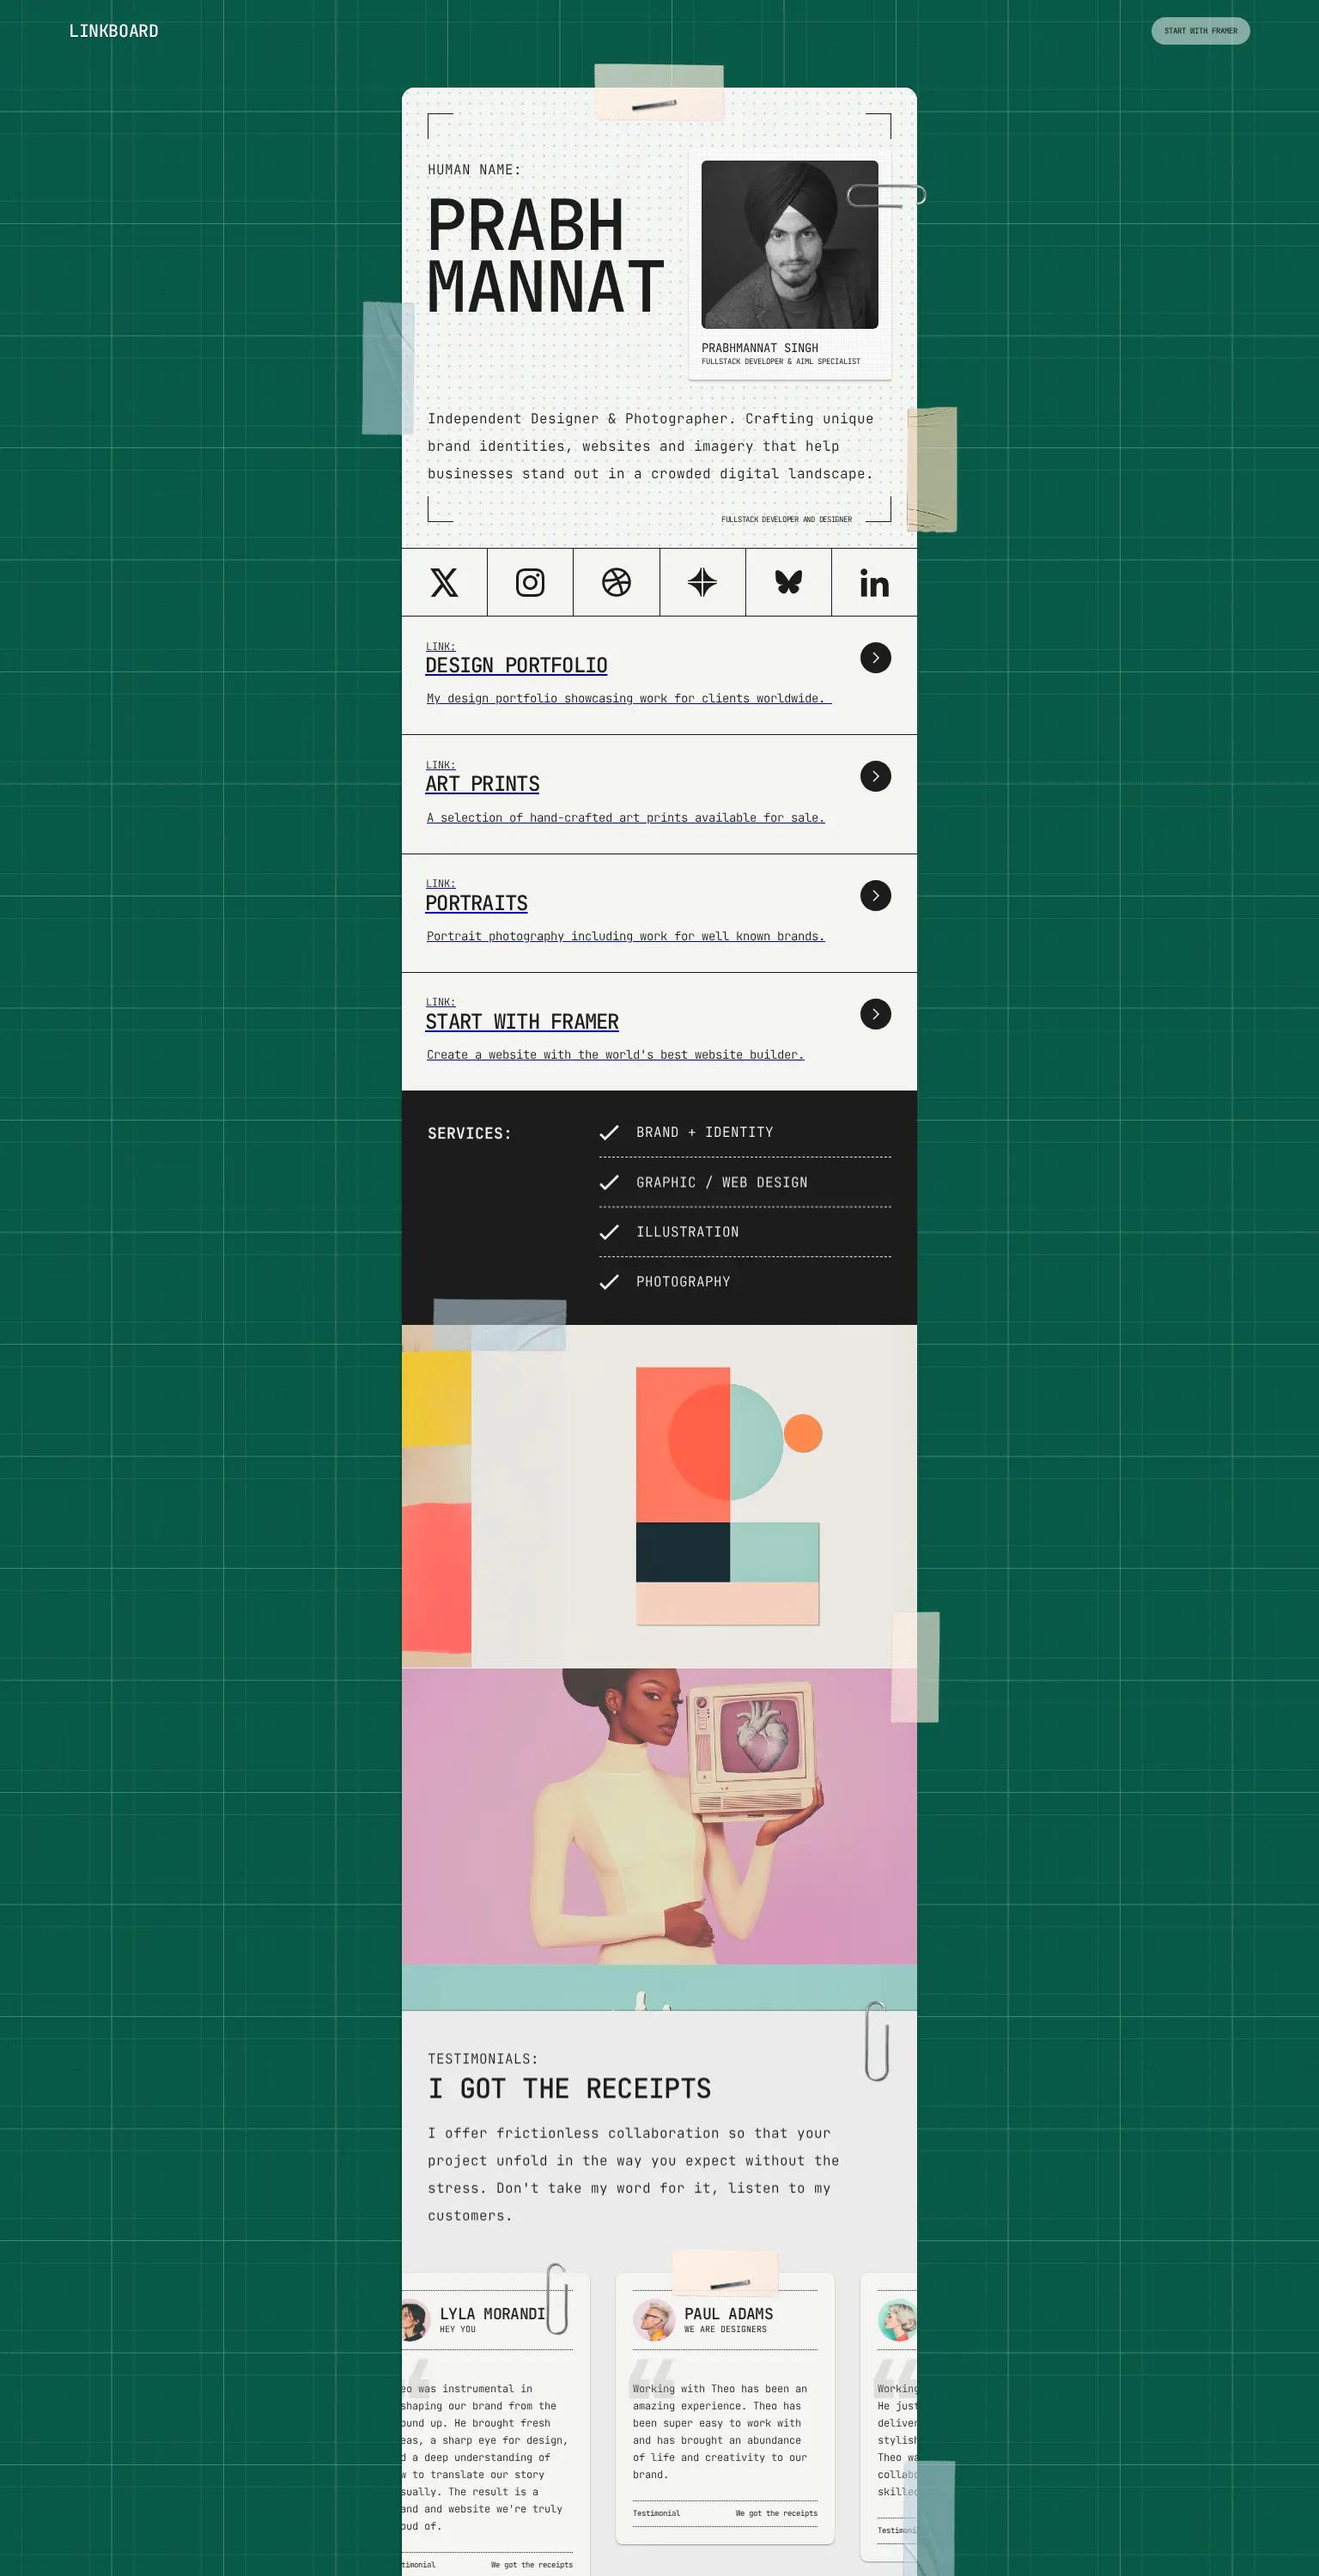The image size is (1319, 2576).
Task: Click 'A selection of hand-crafted art prints' text
Action: (626, 817)
